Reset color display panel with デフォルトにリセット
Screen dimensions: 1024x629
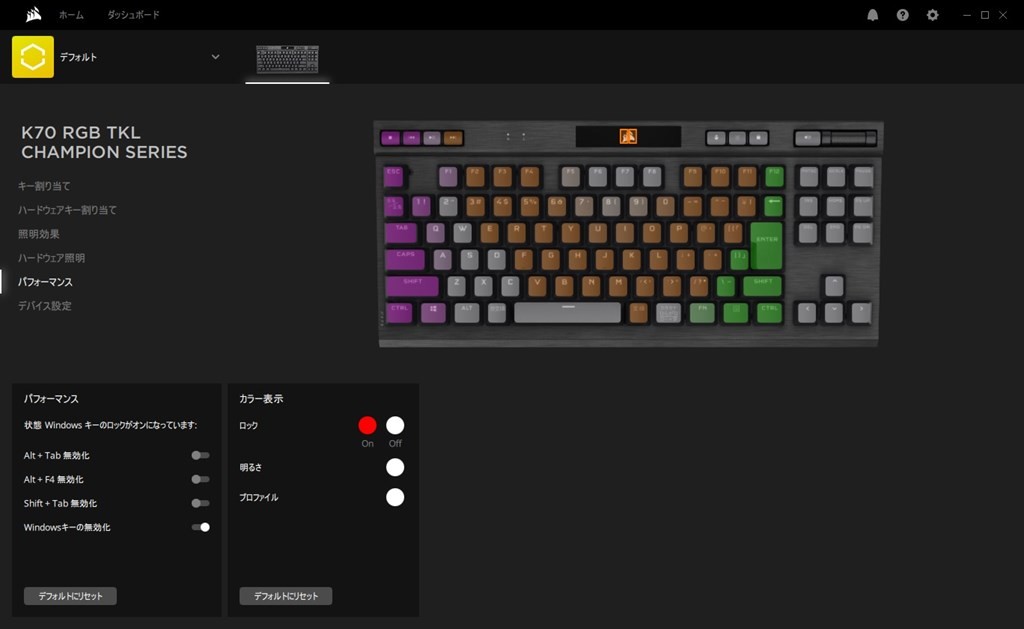tap(286, 596)
